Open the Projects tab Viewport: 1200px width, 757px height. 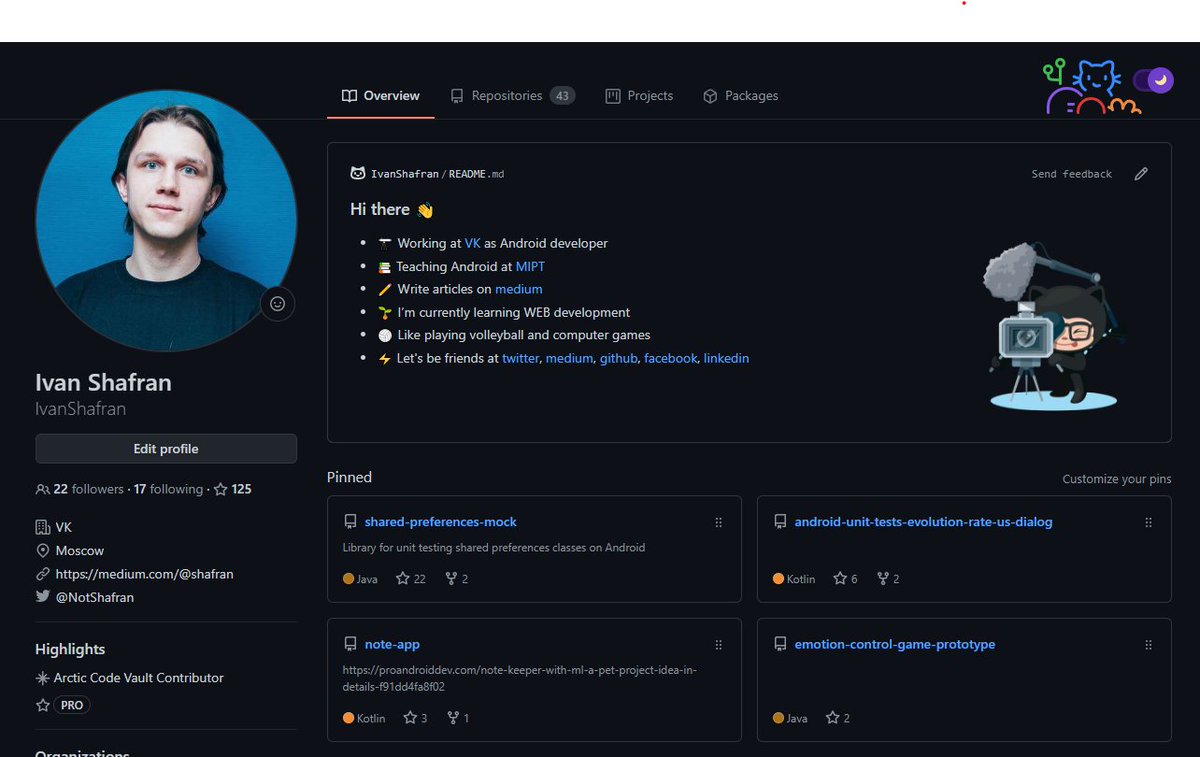click(x=640, y=96)
